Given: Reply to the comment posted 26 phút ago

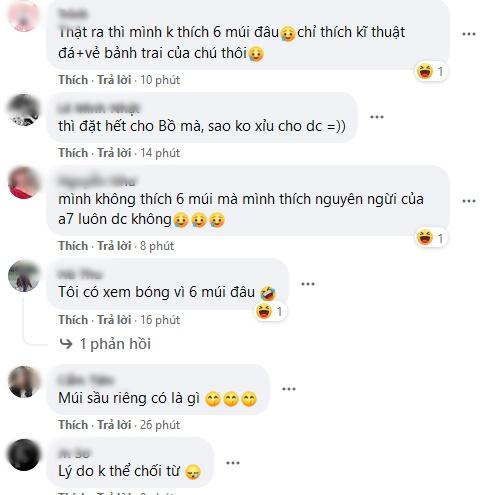Looking at the screenshot, I should (114, 425).
